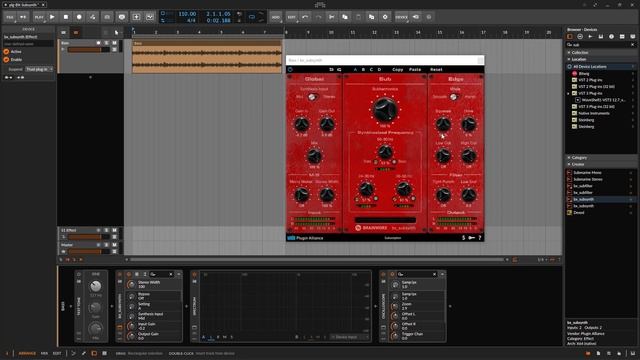Image resolution: width=640 pixels, height=360 pixels.
Task: Select plugin settings bank D
Action: coord(379,69)
